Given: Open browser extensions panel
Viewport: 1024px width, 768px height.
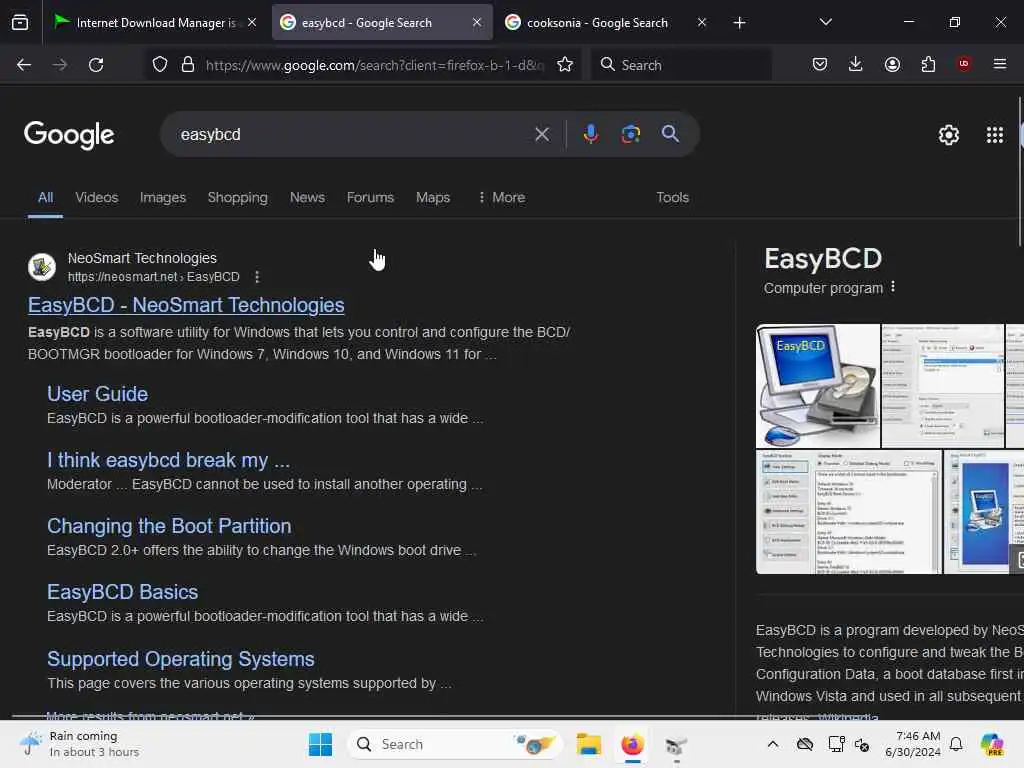Looking at the screenshot, I should (928, 64).
